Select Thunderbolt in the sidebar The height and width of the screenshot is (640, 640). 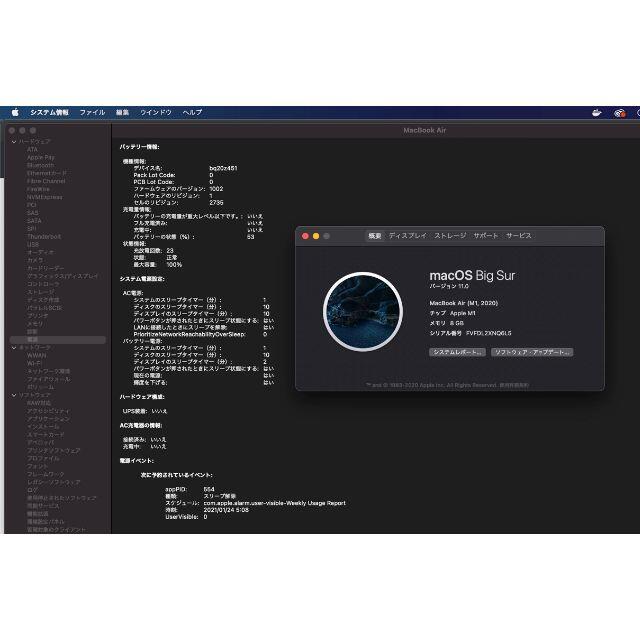(x=44, y=236)
